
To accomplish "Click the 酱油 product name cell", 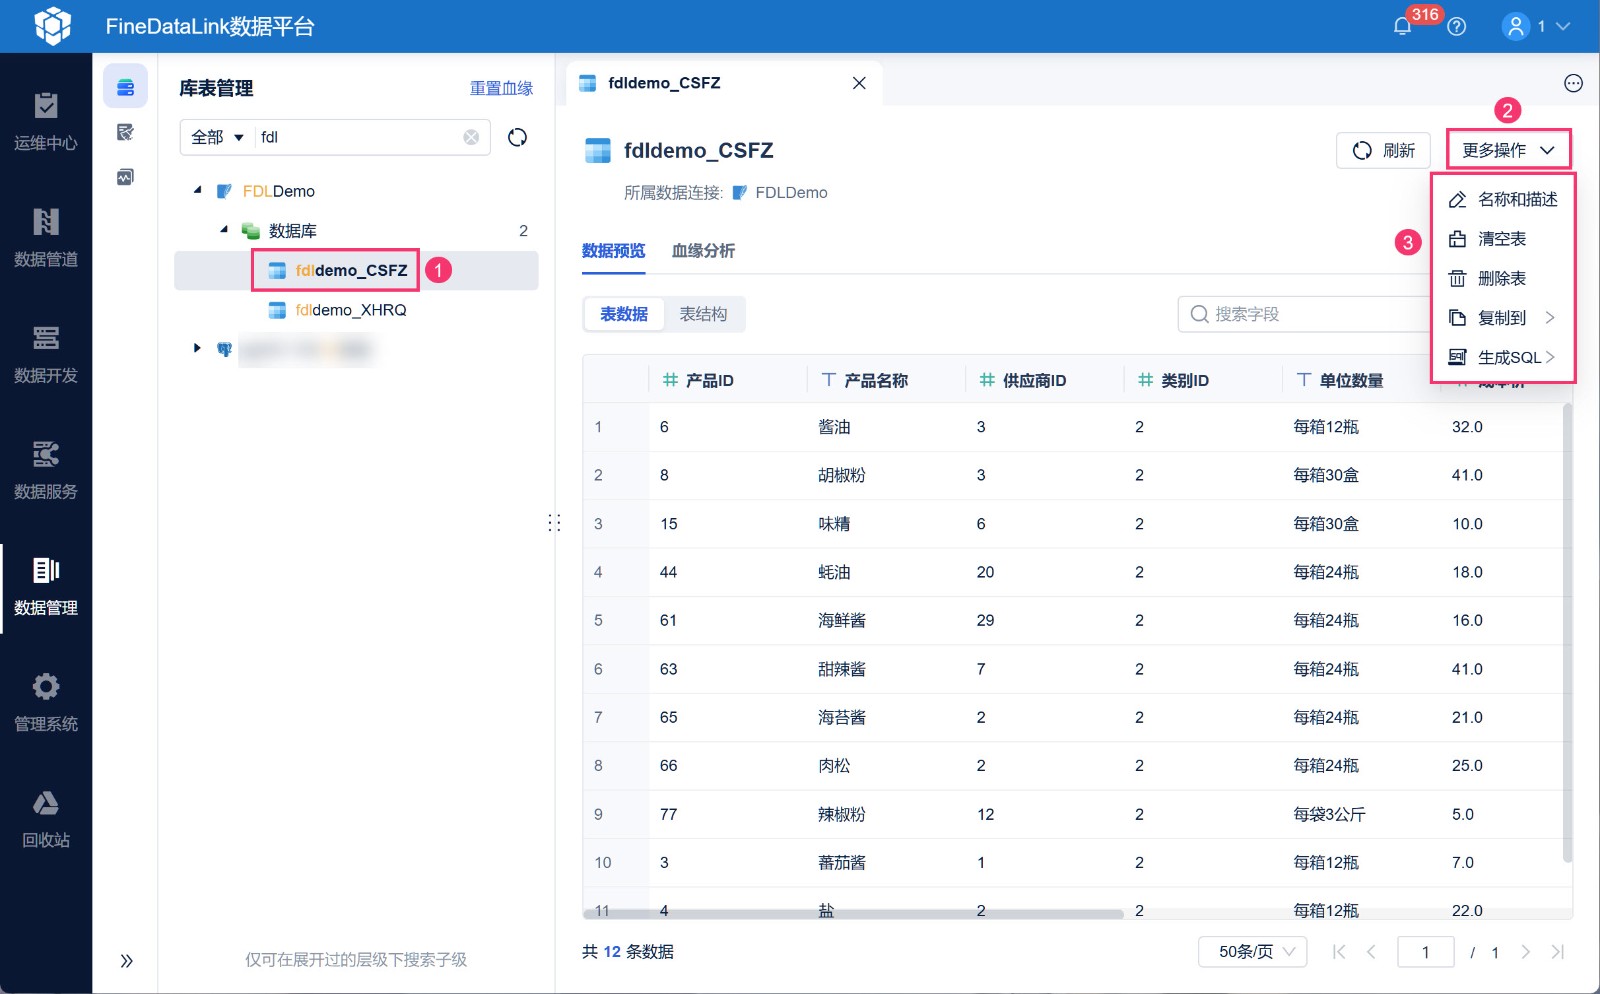I will pyautogui.click(x=834, y=427).
